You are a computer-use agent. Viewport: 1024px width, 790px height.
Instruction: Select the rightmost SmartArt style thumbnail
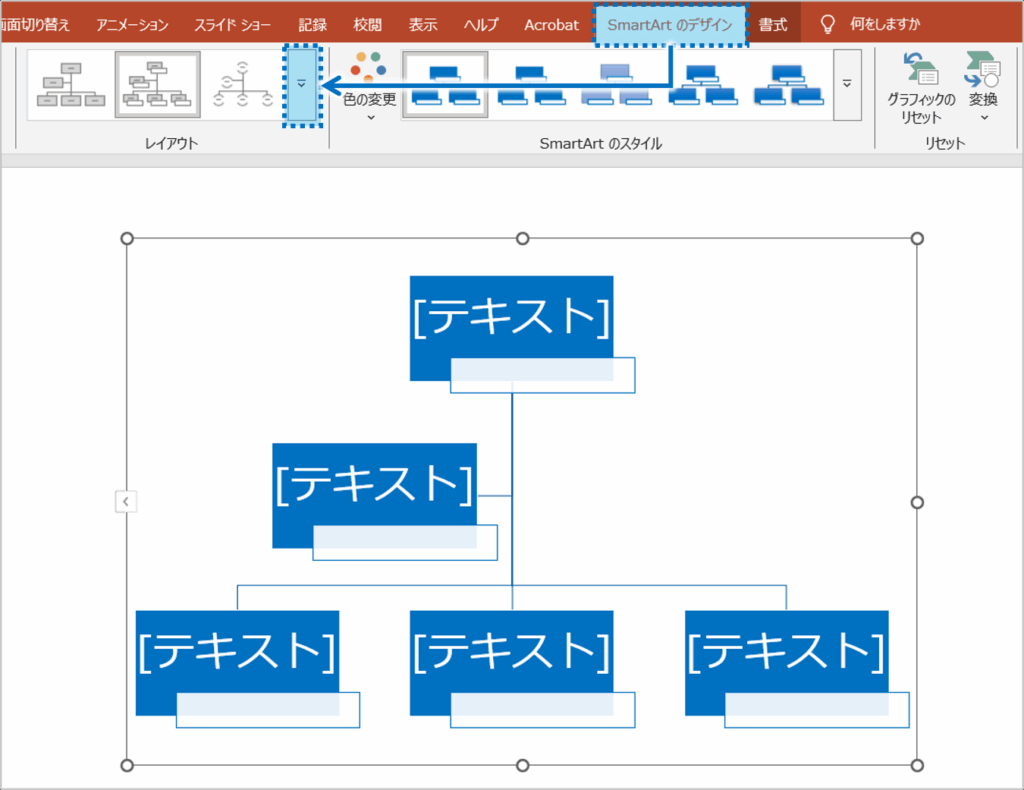click(787, 85)
